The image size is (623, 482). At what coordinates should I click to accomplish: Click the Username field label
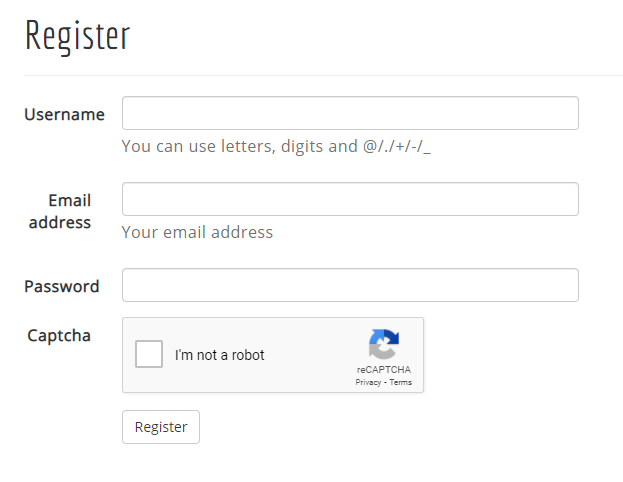tap(64, 114)
